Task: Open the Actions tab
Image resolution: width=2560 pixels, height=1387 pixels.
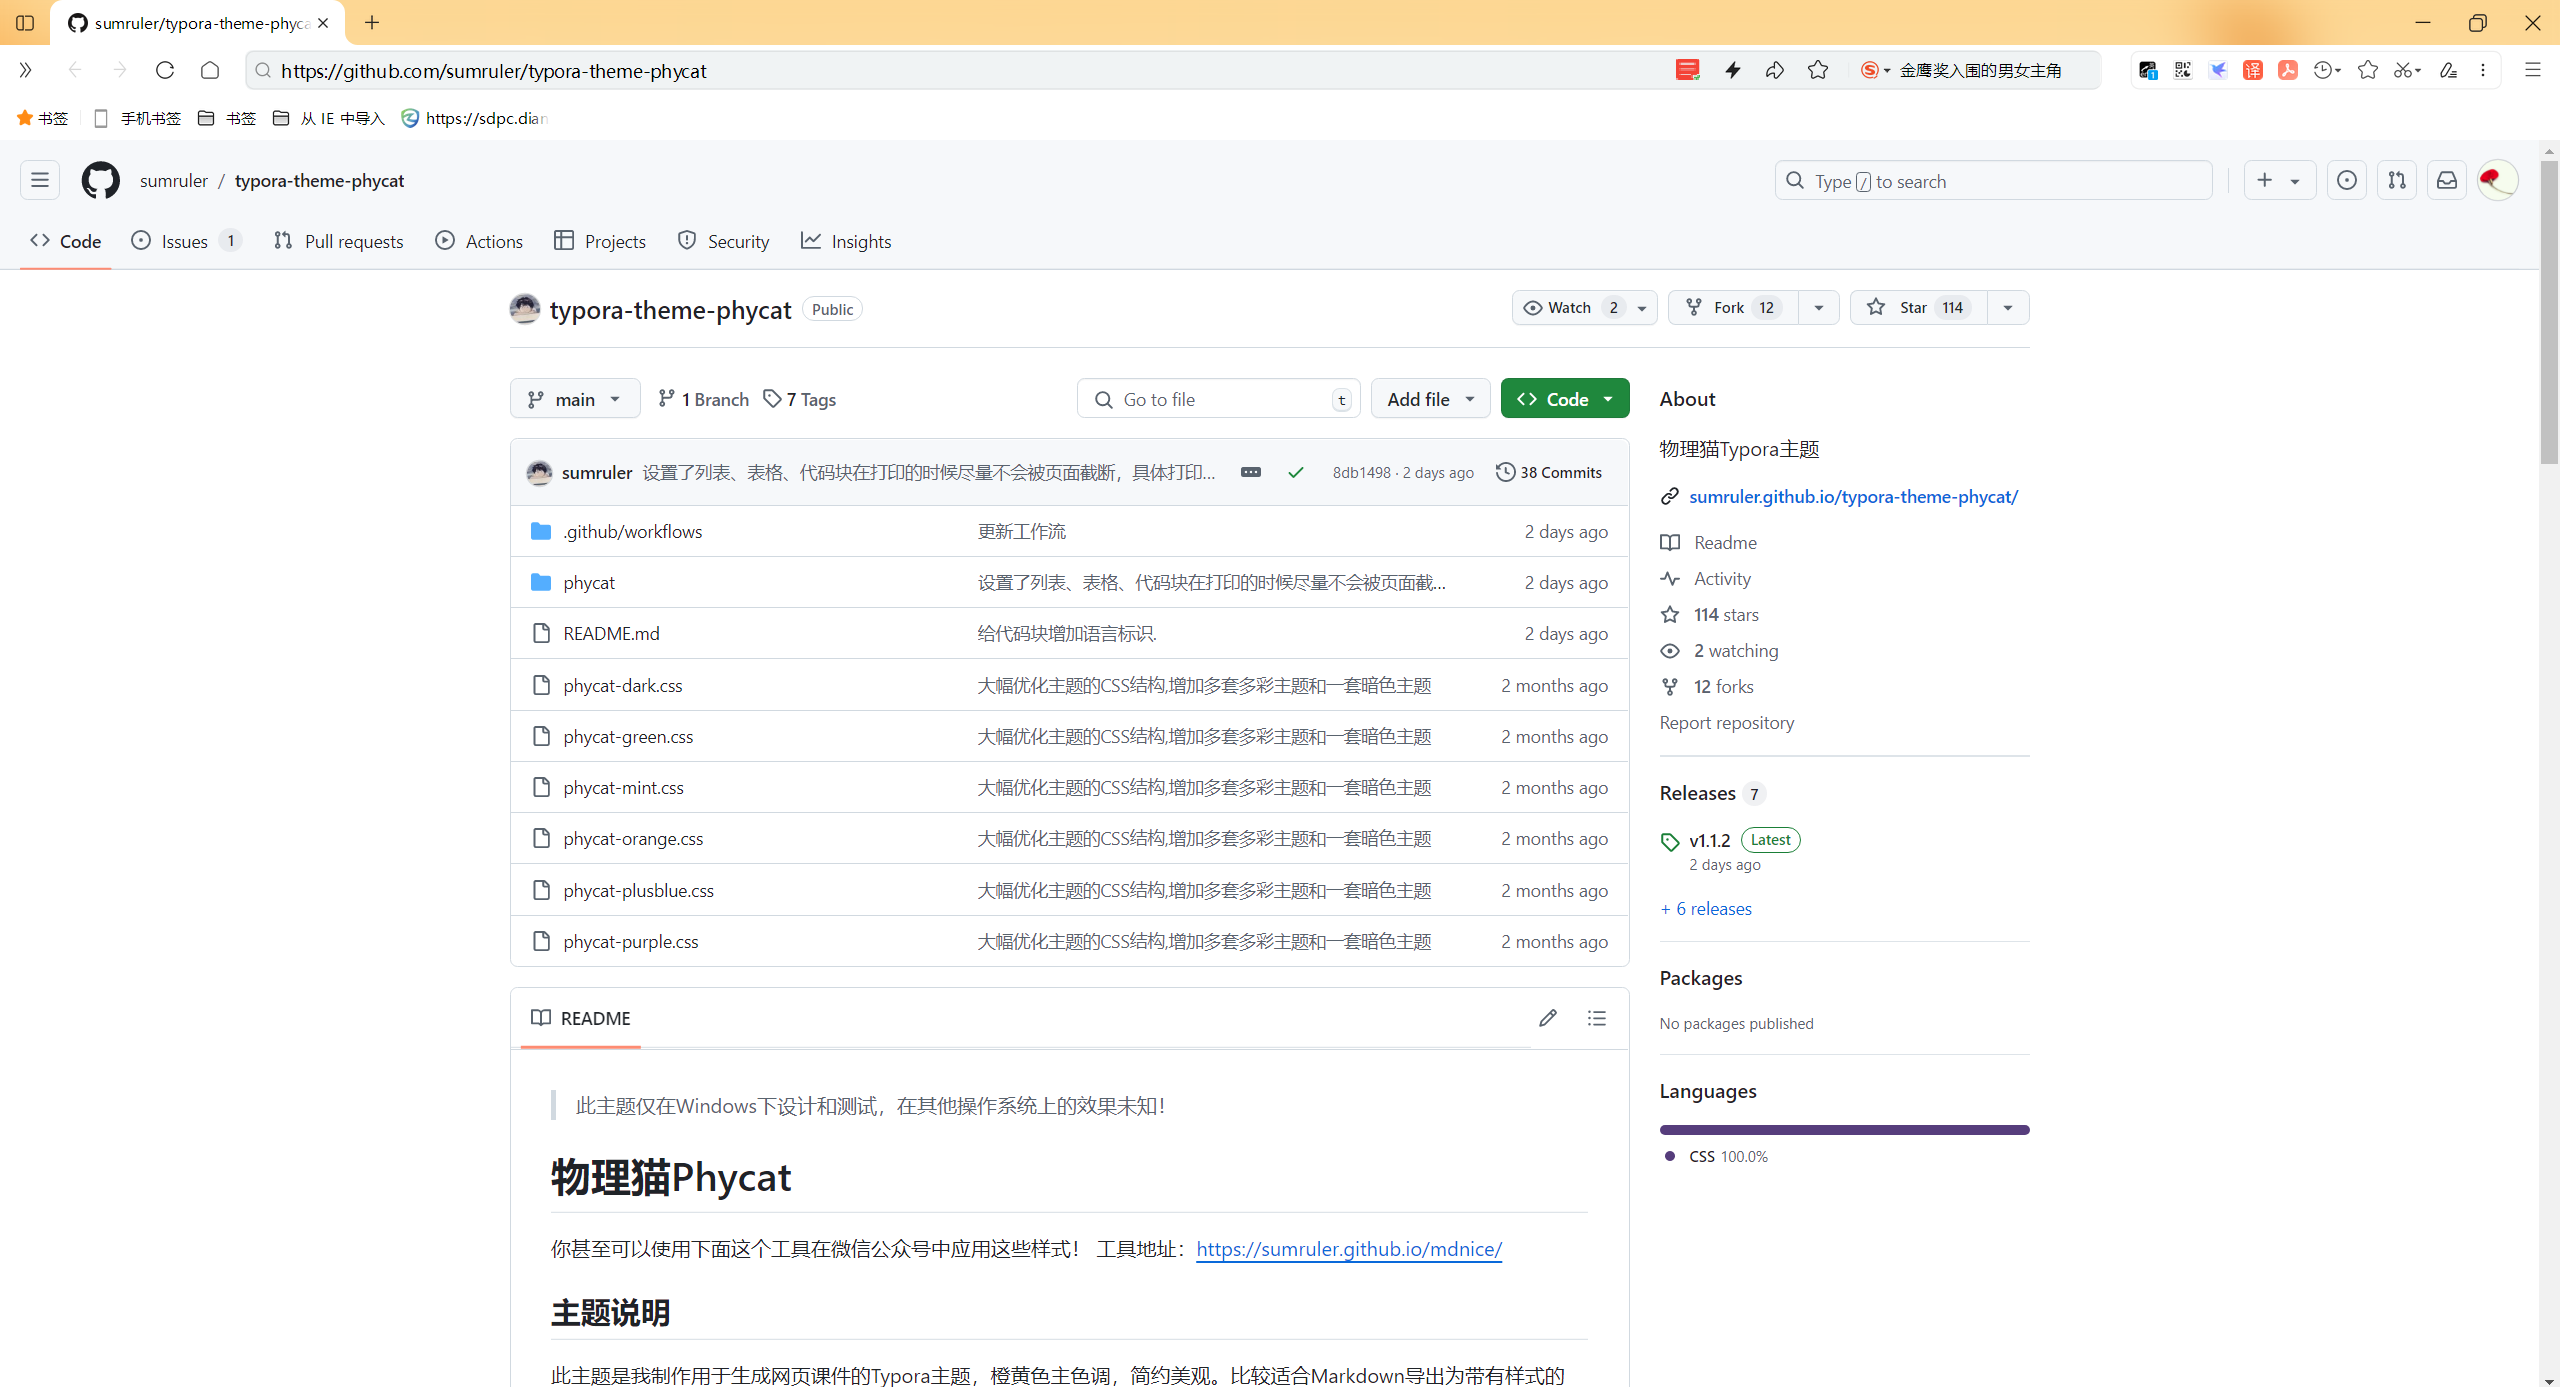Action: click(x=479, y=241)
